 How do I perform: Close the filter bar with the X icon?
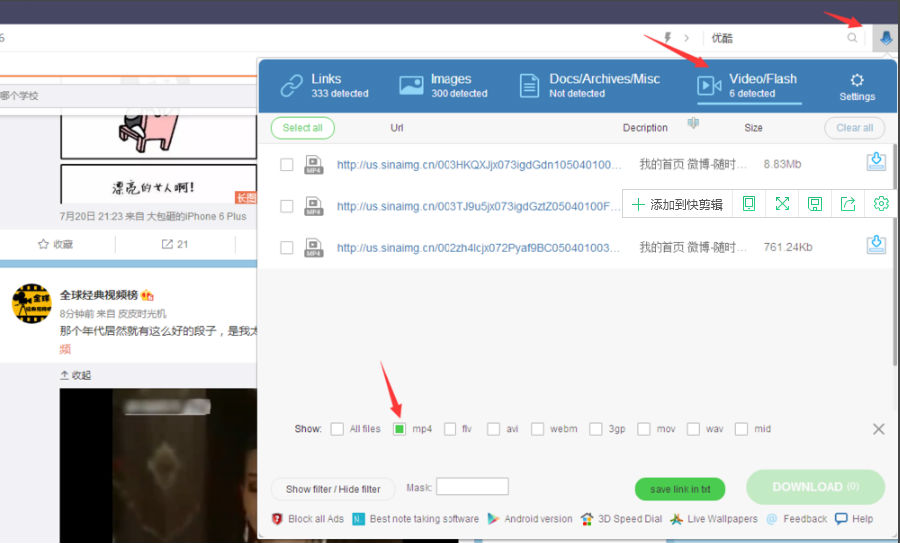878,429
